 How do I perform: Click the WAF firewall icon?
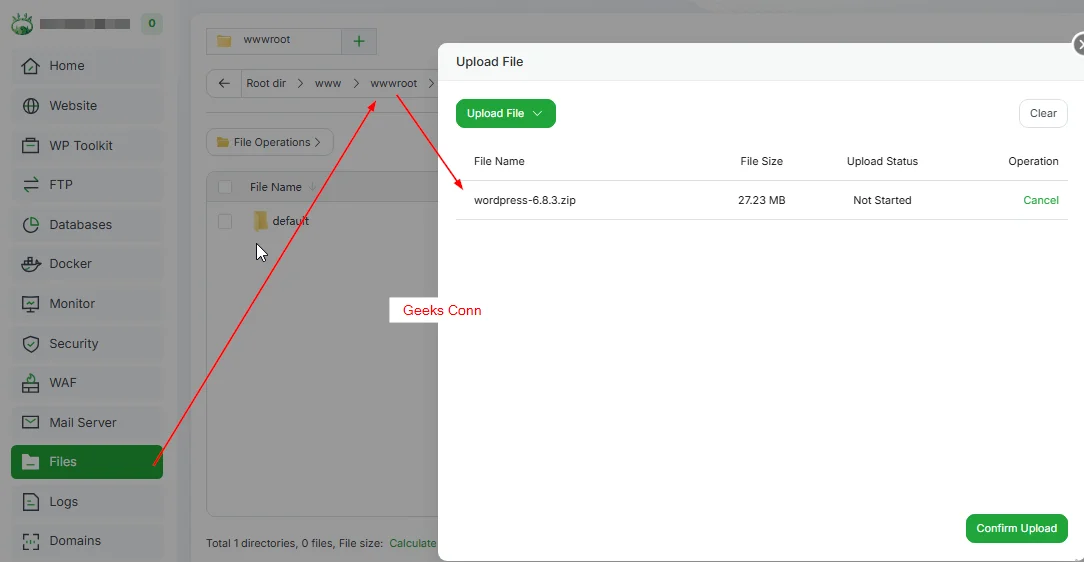point(30,383)
